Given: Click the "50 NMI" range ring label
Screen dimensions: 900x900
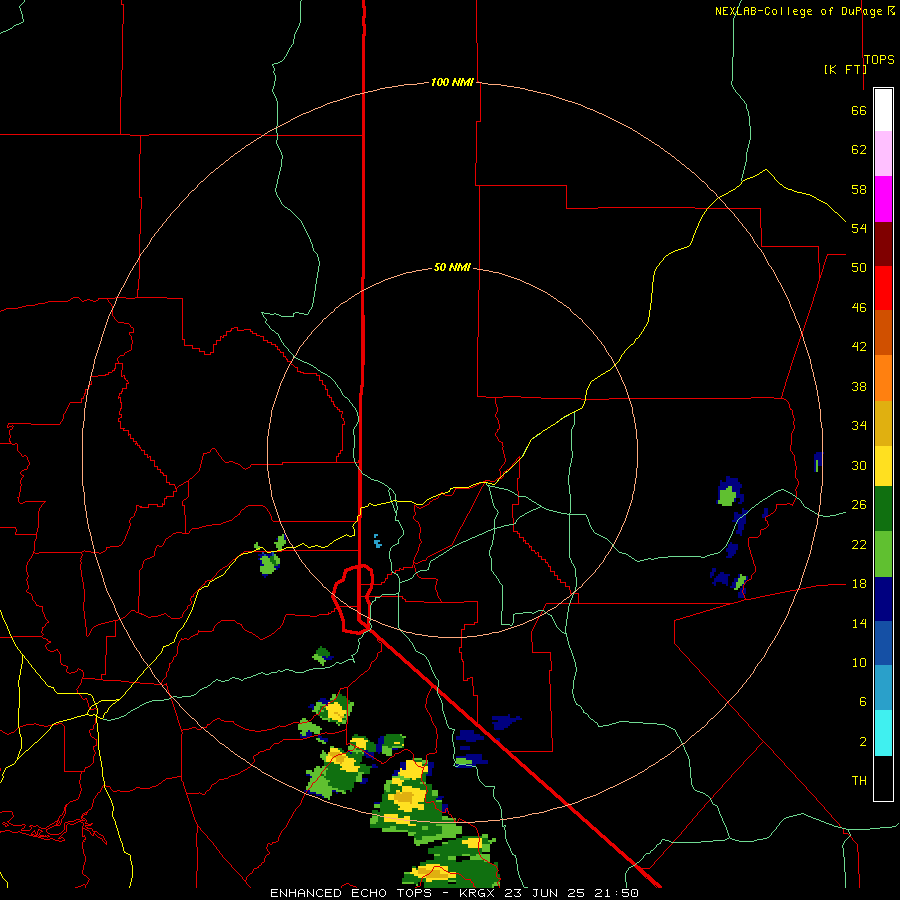Looking at the screenshot, I should coord(452,267).
